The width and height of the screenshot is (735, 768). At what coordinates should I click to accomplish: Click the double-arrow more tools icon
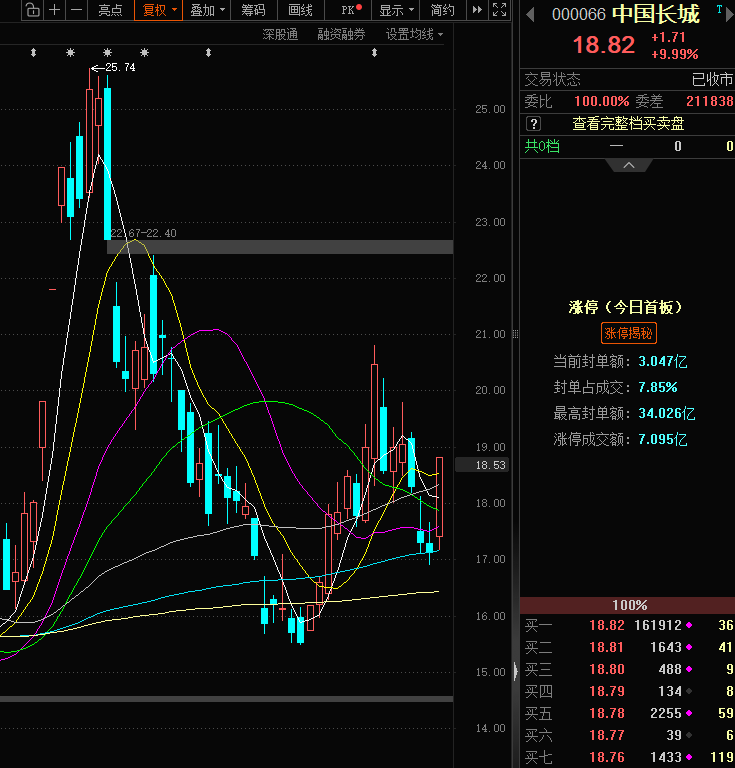coord(477,10)
